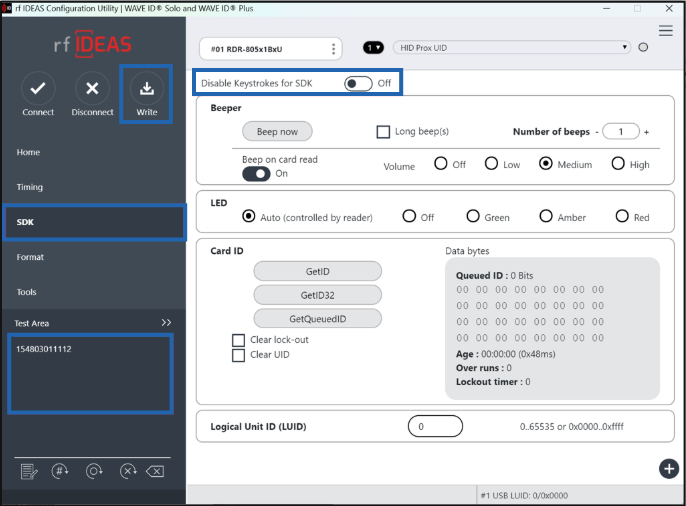Screen dimensions: 686x506
Task: Click the Data bytes label
Action: pos(467,251)
